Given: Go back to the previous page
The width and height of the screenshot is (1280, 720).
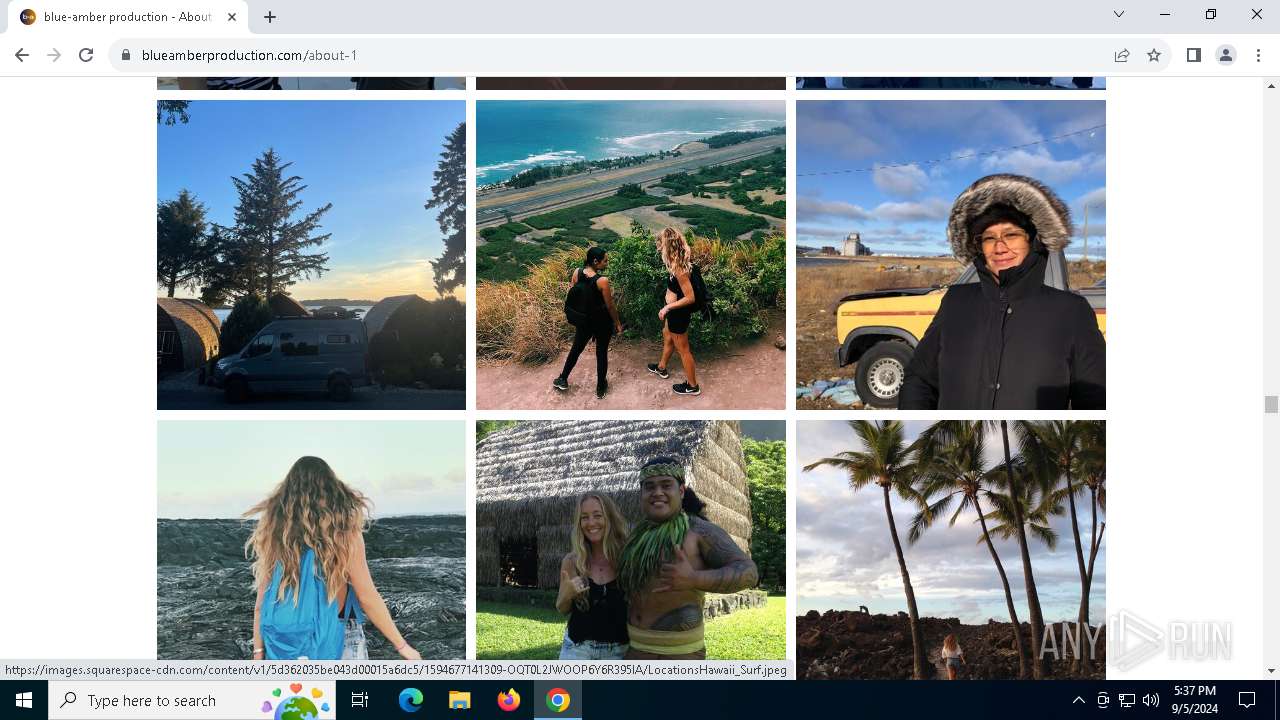Looking at the screenshot, I should click(22, 55).
